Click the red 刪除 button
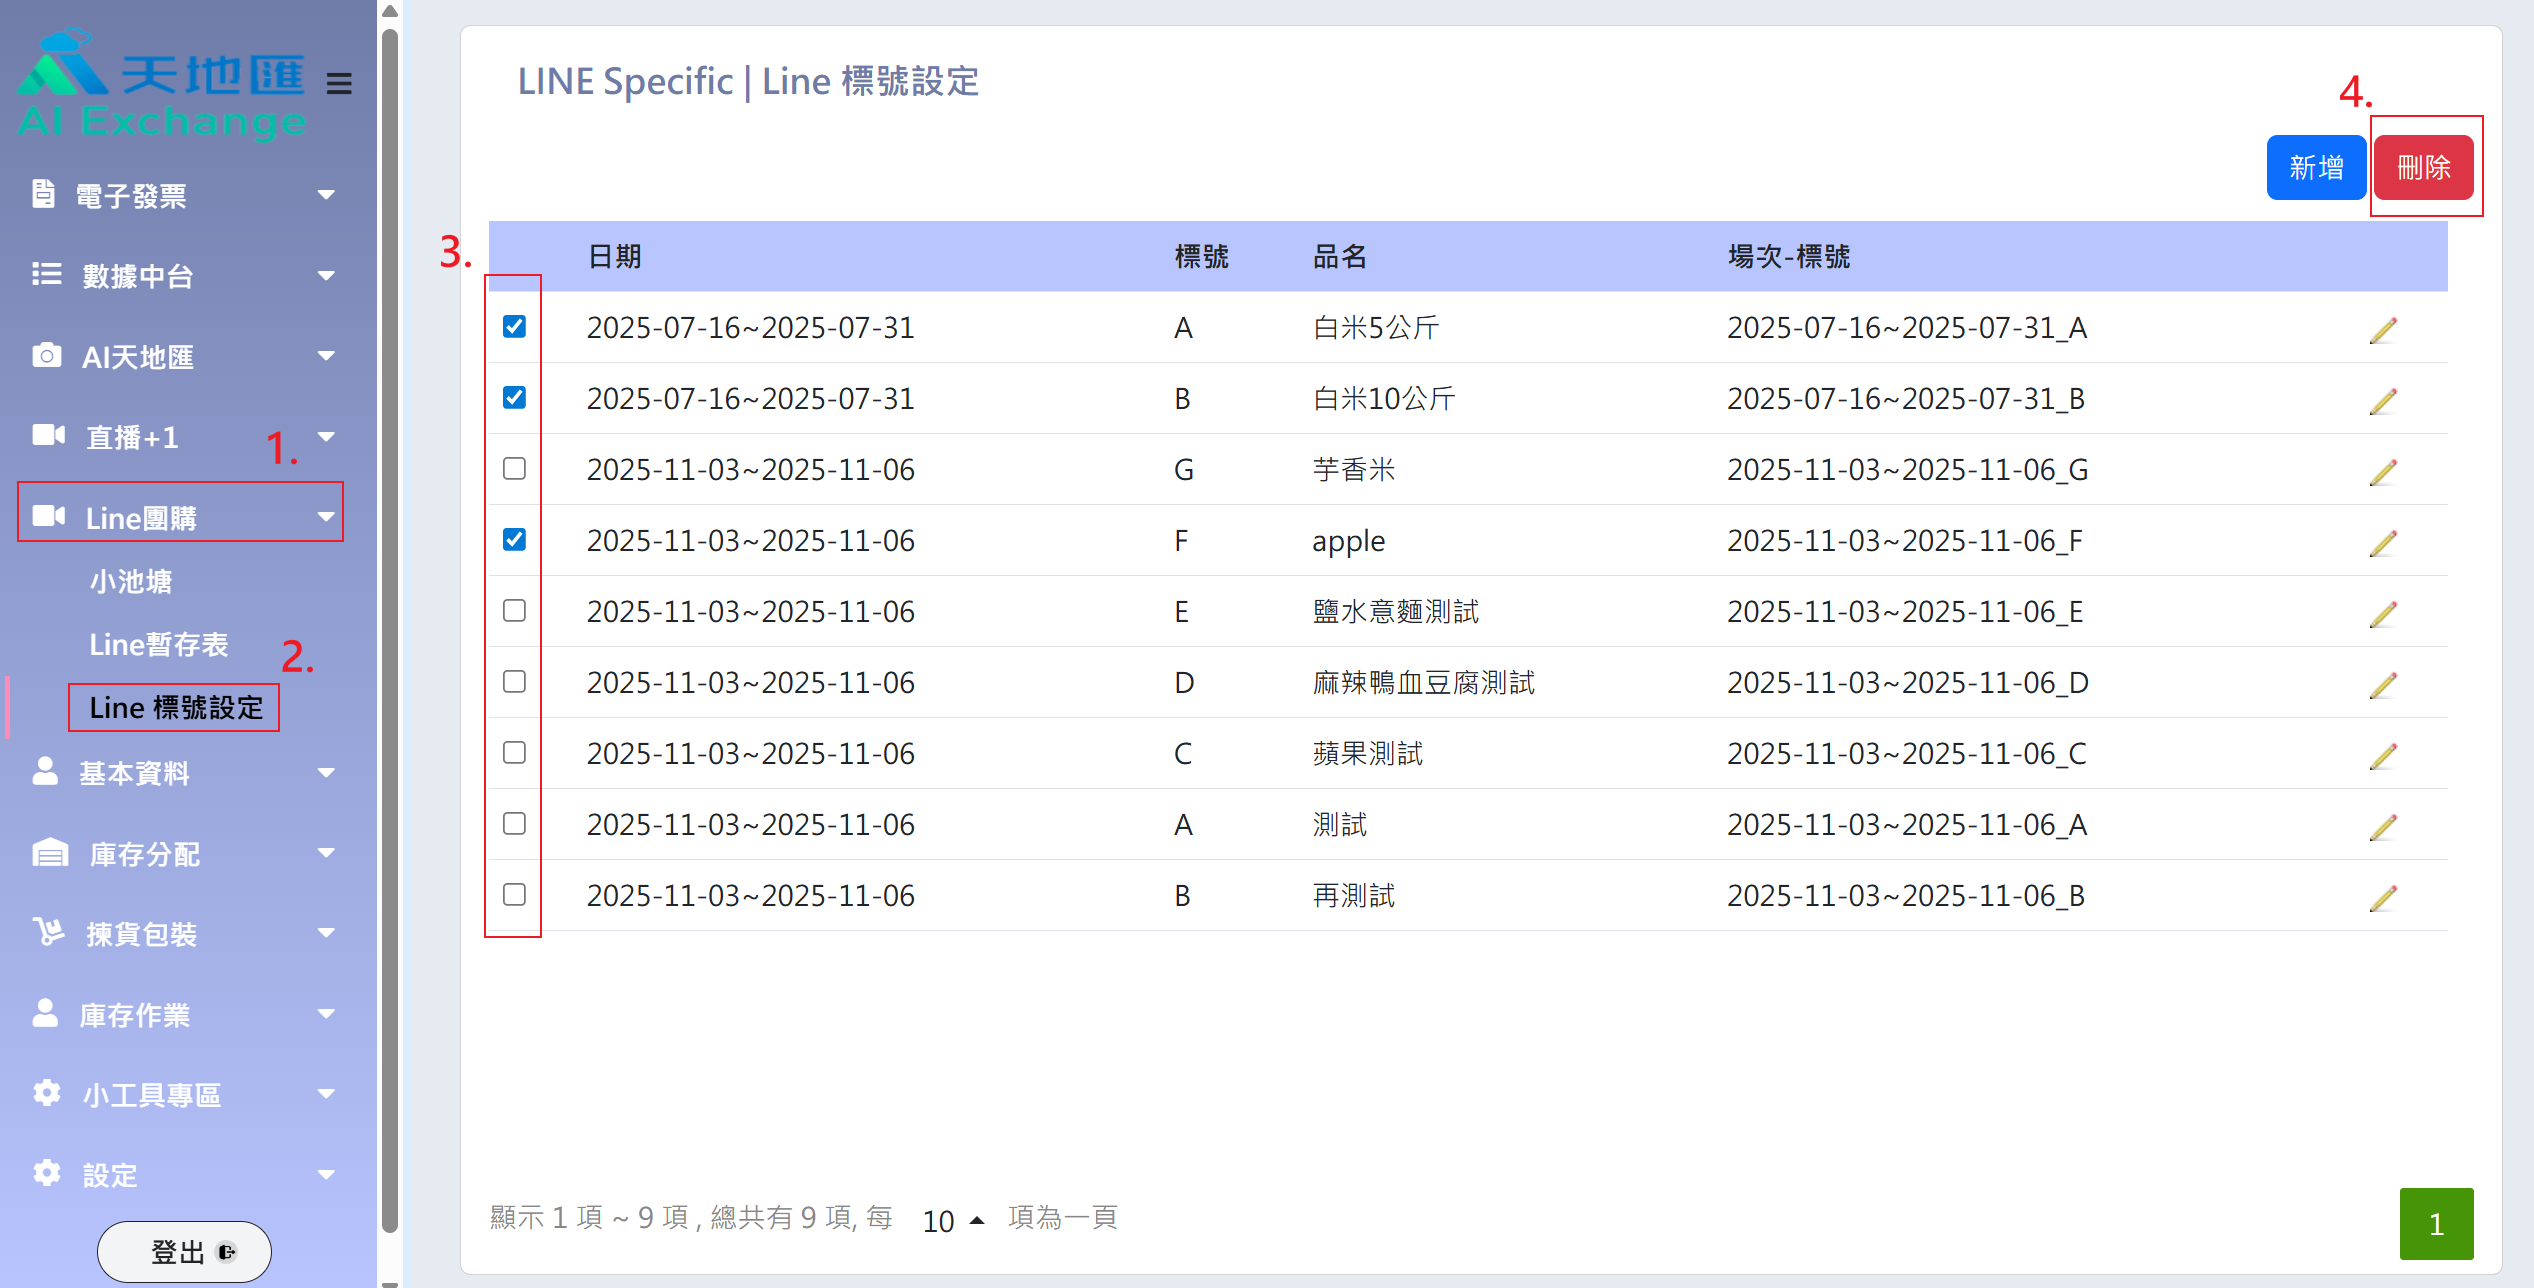This screenshot has width=2534, height=1288. click(2423, 168)
